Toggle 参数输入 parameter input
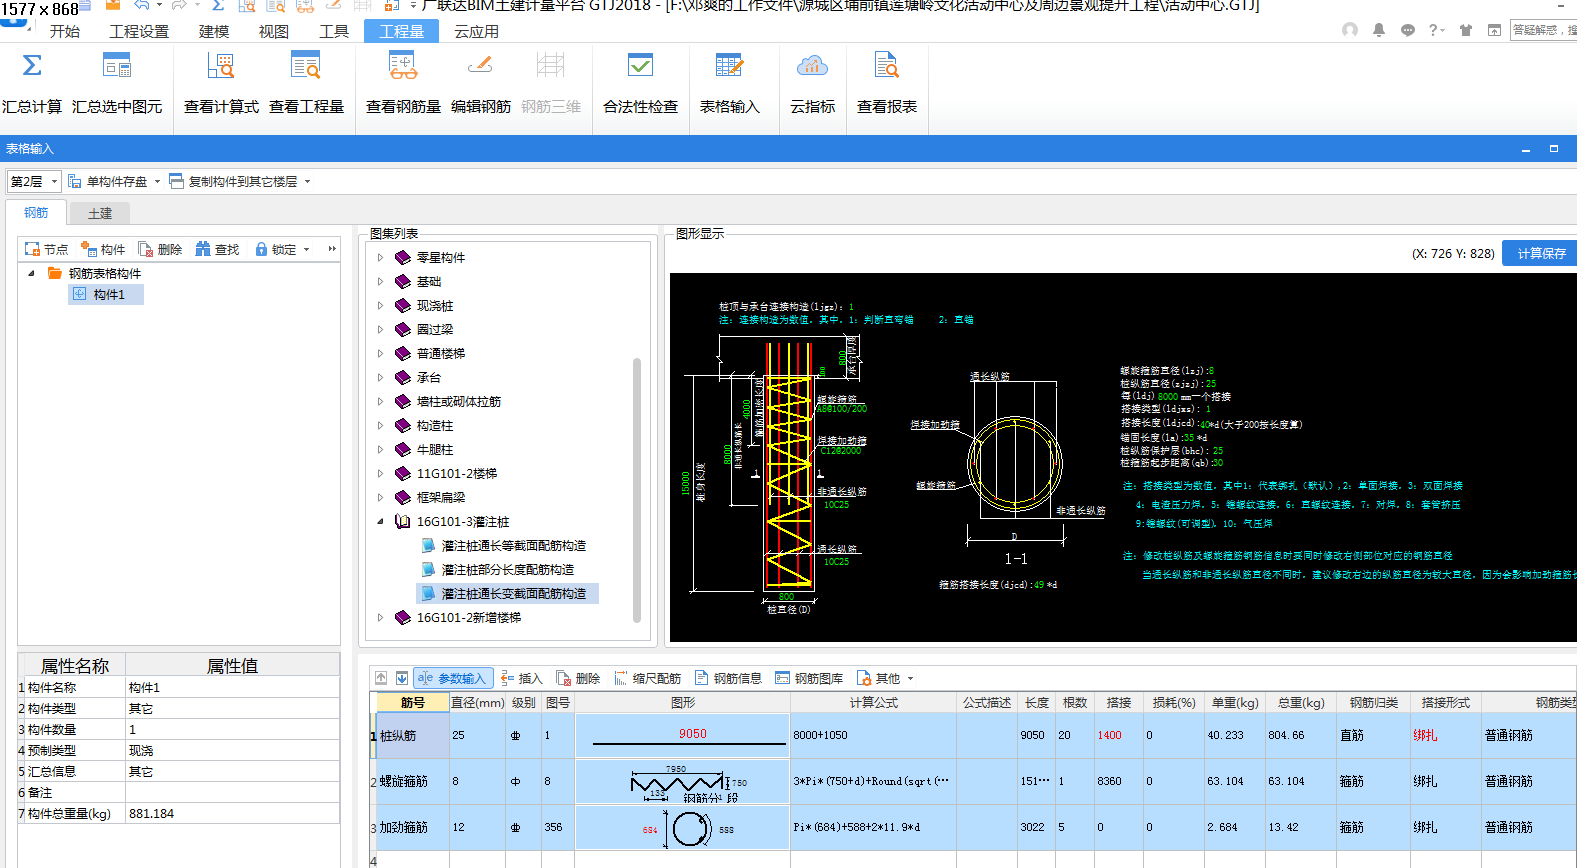 click(452, 678)
